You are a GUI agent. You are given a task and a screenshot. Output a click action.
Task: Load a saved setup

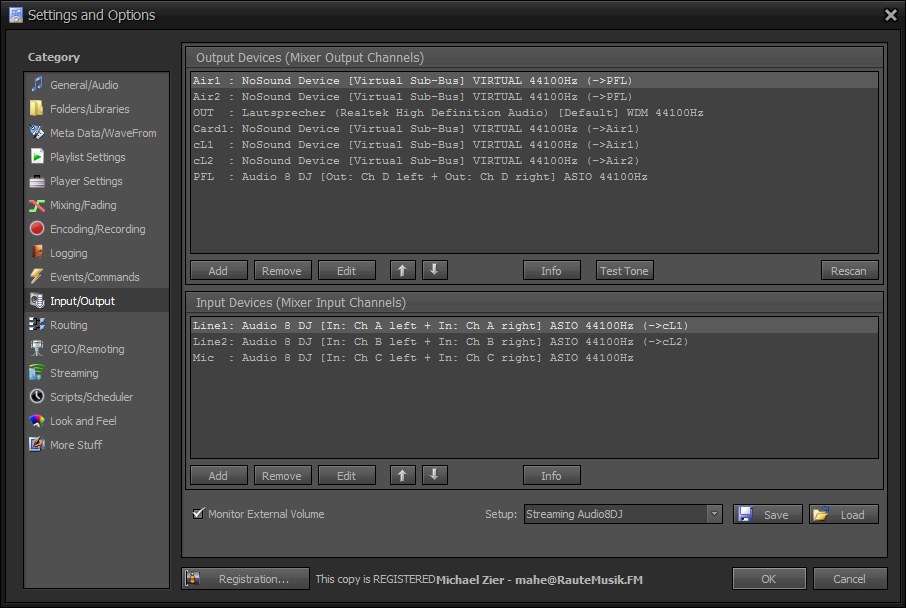[843, 514]
